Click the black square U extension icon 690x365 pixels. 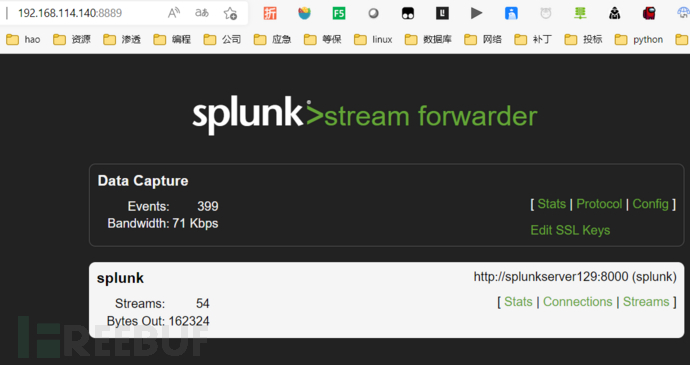[x=442, y=13]
